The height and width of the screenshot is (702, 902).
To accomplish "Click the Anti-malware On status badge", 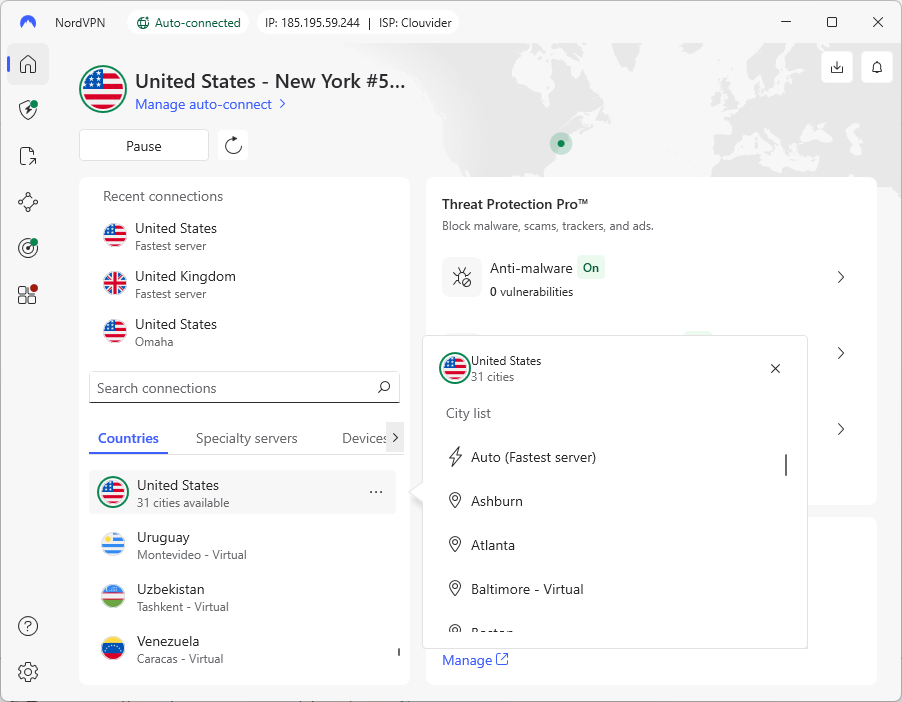I will pyautogui.click(x=590, y=268).
